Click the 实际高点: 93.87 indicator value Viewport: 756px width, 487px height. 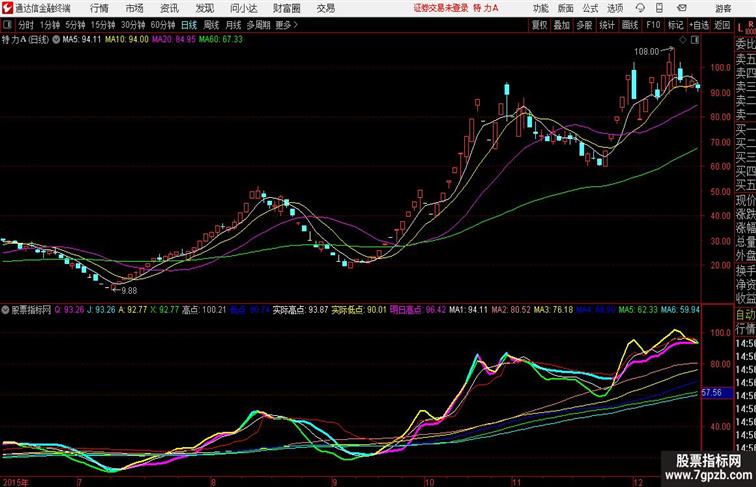click(301, 310)
